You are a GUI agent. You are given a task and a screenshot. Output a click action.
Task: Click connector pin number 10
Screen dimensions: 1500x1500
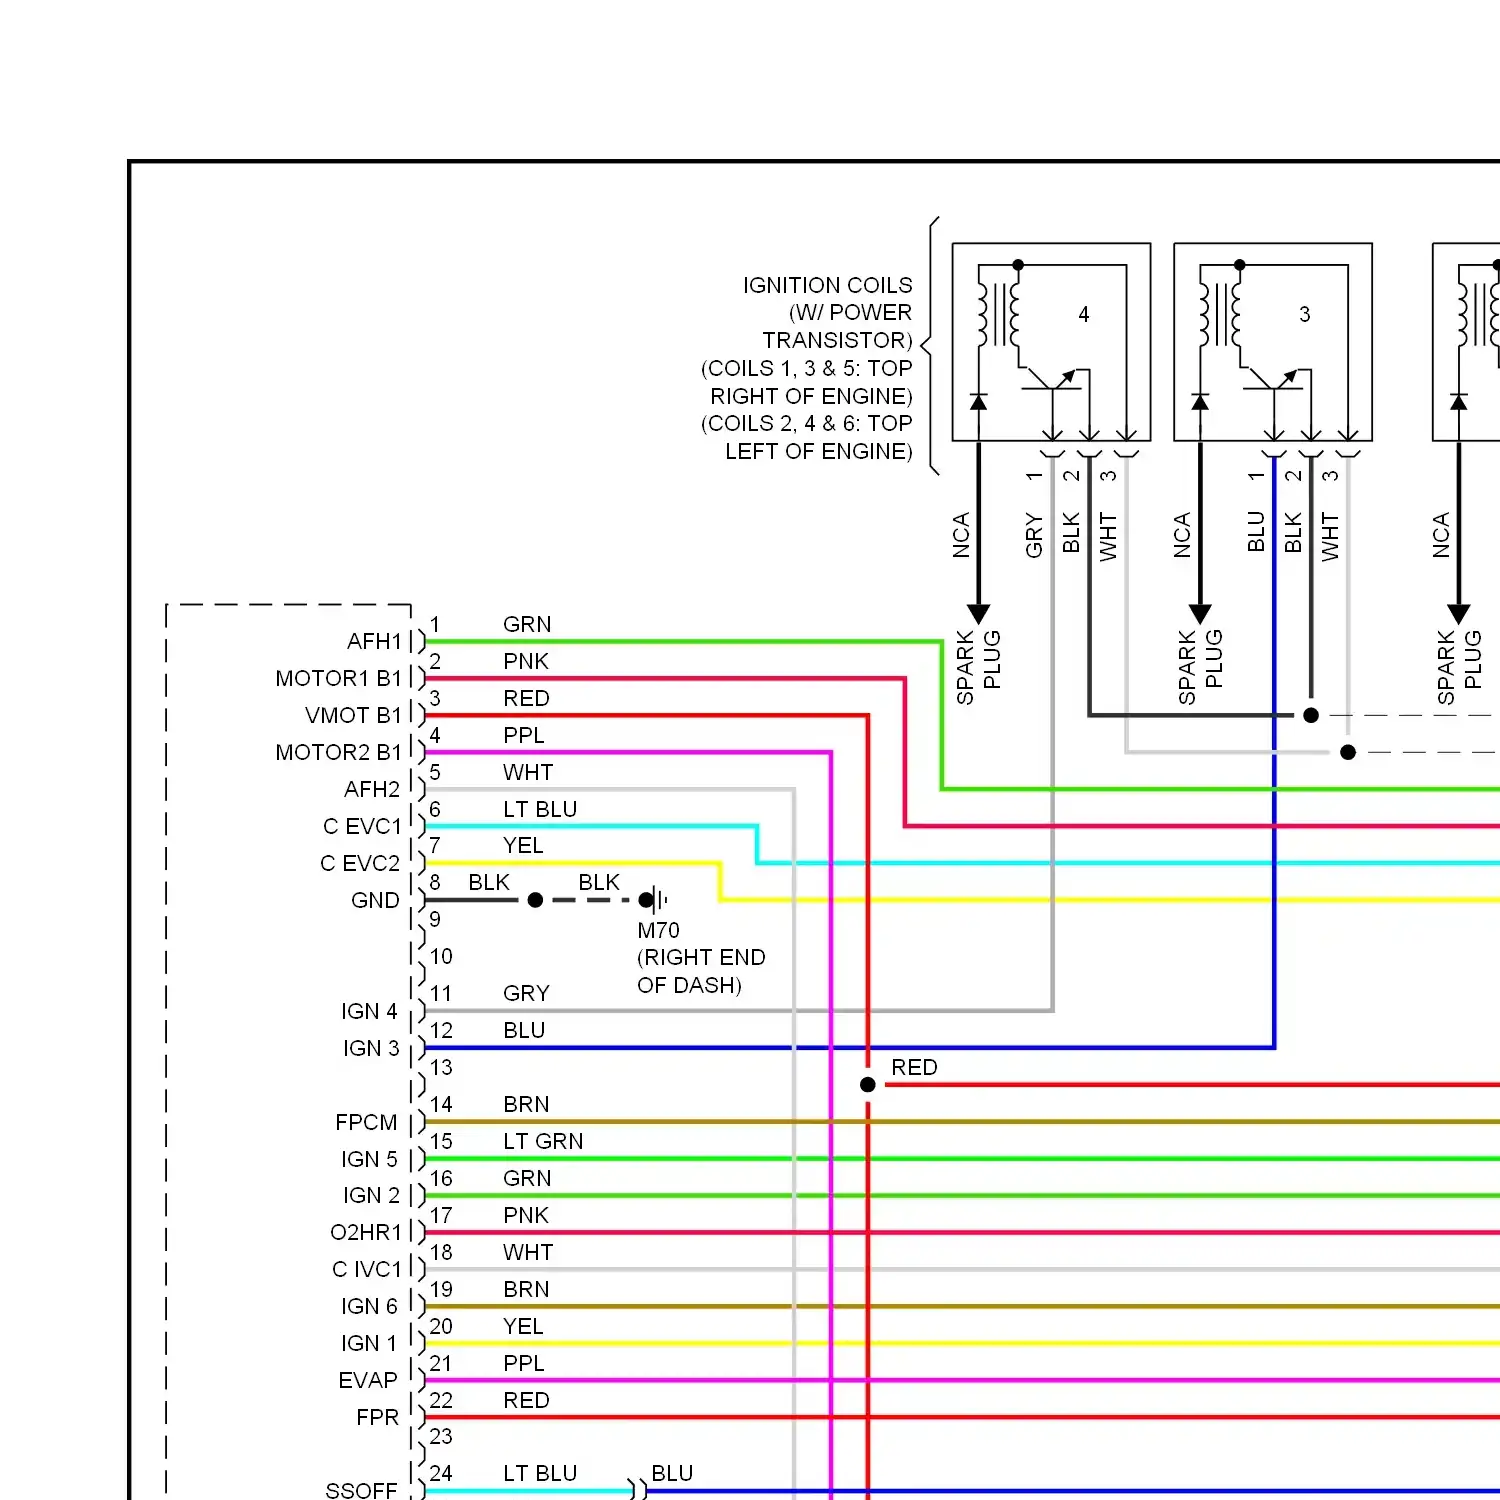[441, 956]
